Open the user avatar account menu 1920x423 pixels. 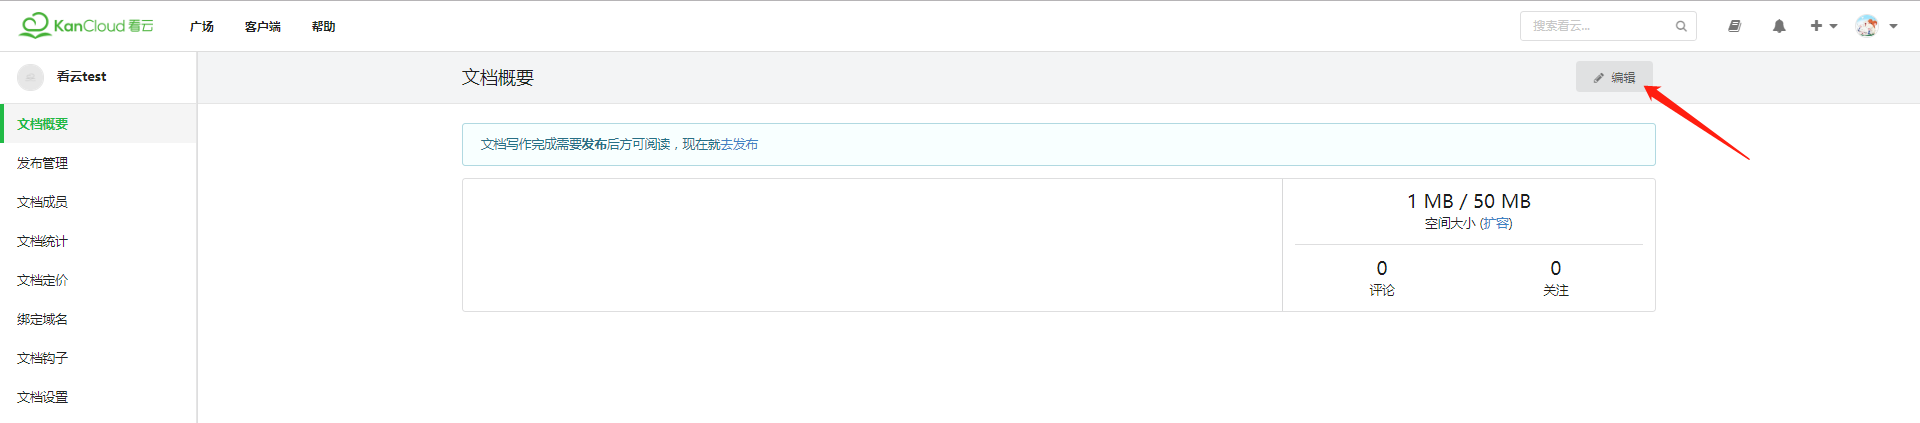[1875, 26]
